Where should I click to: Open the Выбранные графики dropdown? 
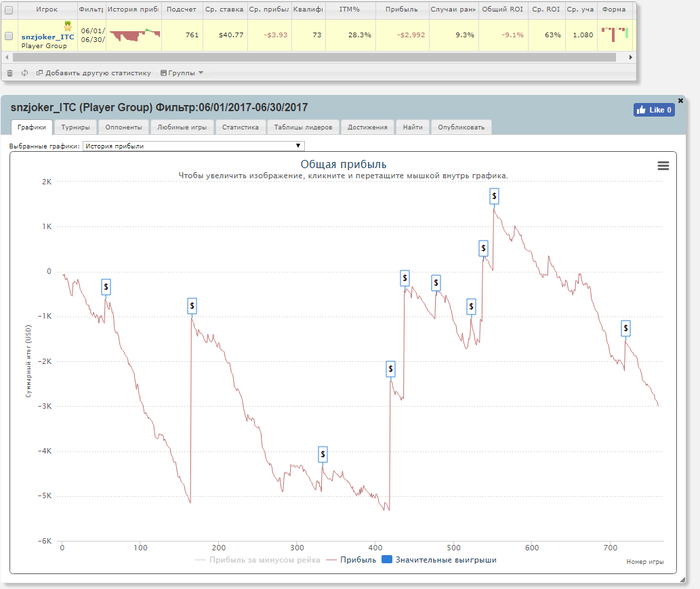coord(194,146)
